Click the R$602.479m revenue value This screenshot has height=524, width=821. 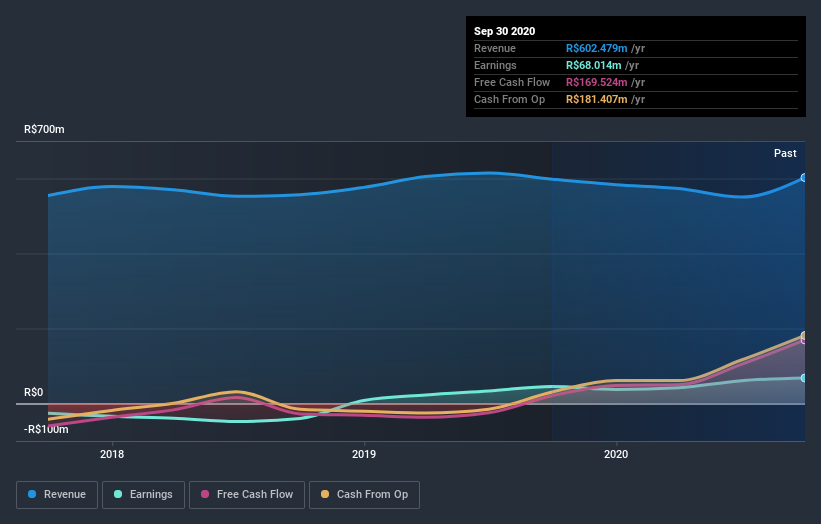pos(596,48)
